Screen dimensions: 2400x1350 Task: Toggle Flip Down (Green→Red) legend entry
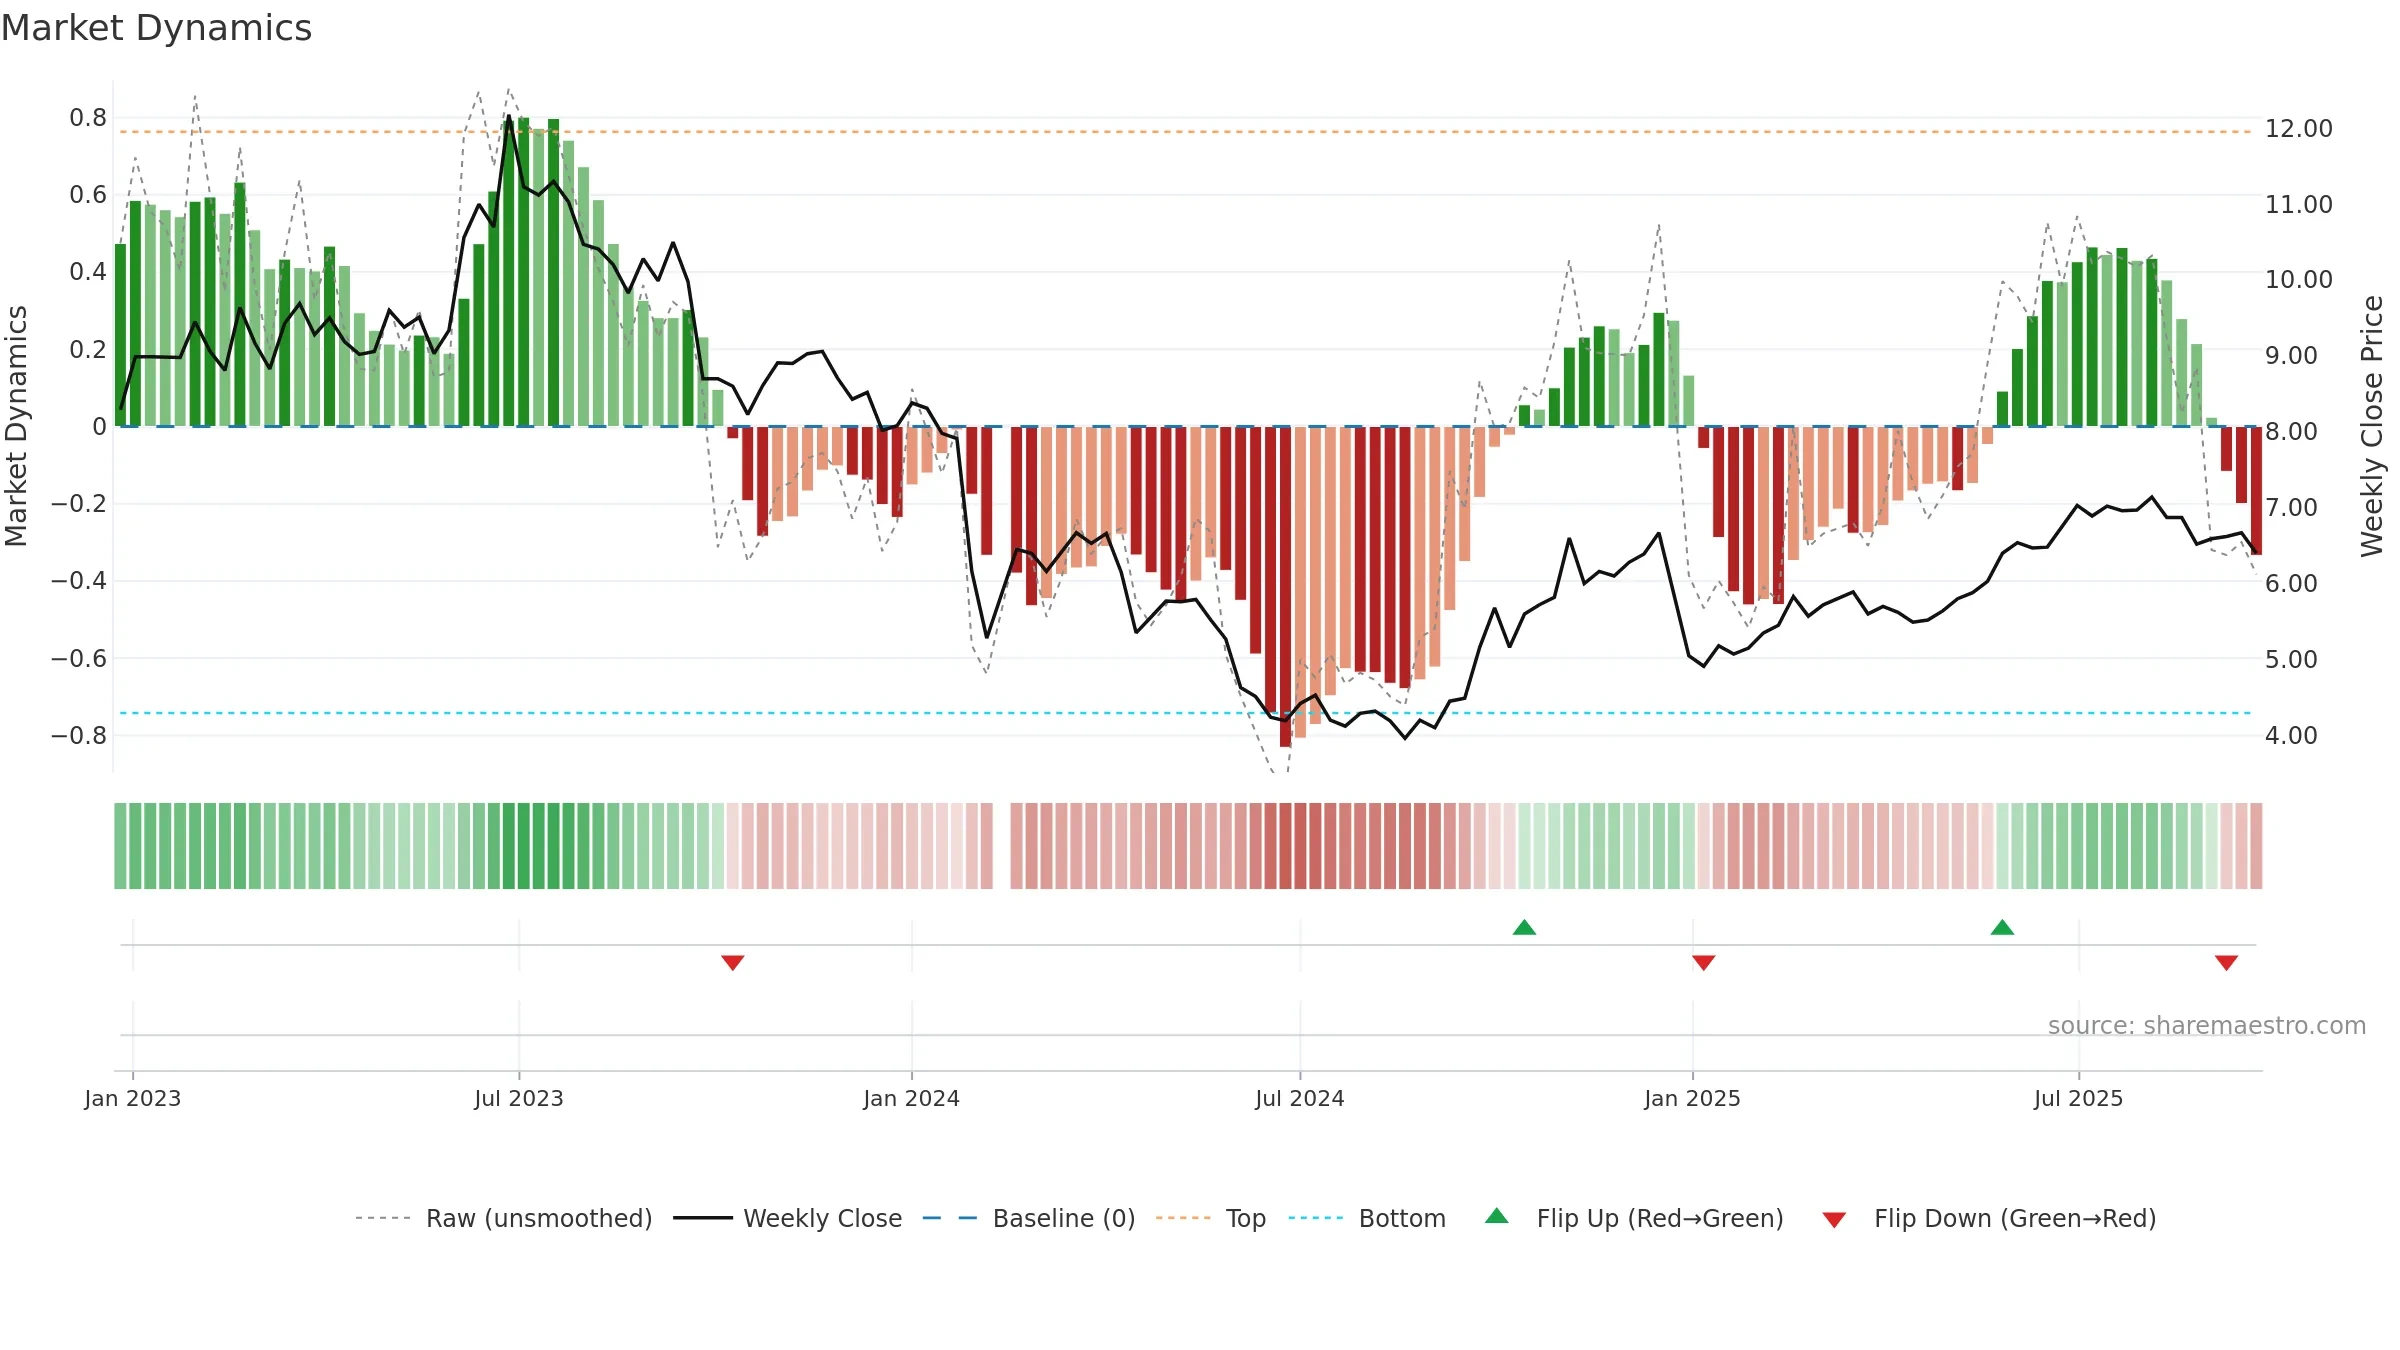(x=1989, y=1218)
